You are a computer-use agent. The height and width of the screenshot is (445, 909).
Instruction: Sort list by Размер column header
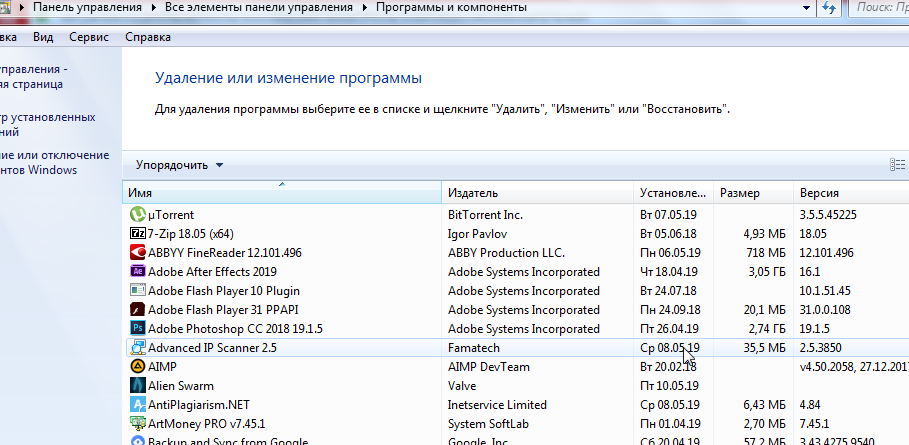tap(753, 193)
